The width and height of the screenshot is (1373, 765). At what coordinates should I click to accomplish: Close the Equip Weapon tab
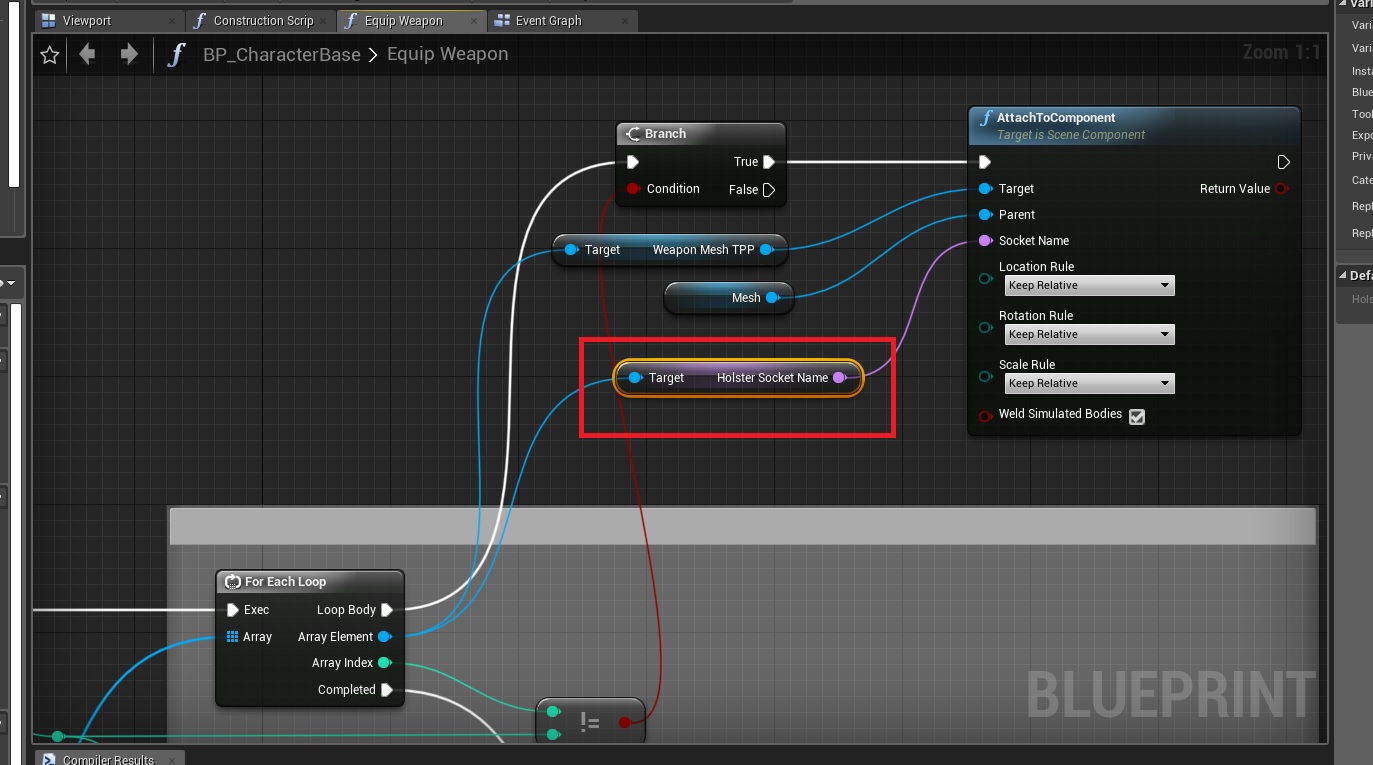coord(474,21)
